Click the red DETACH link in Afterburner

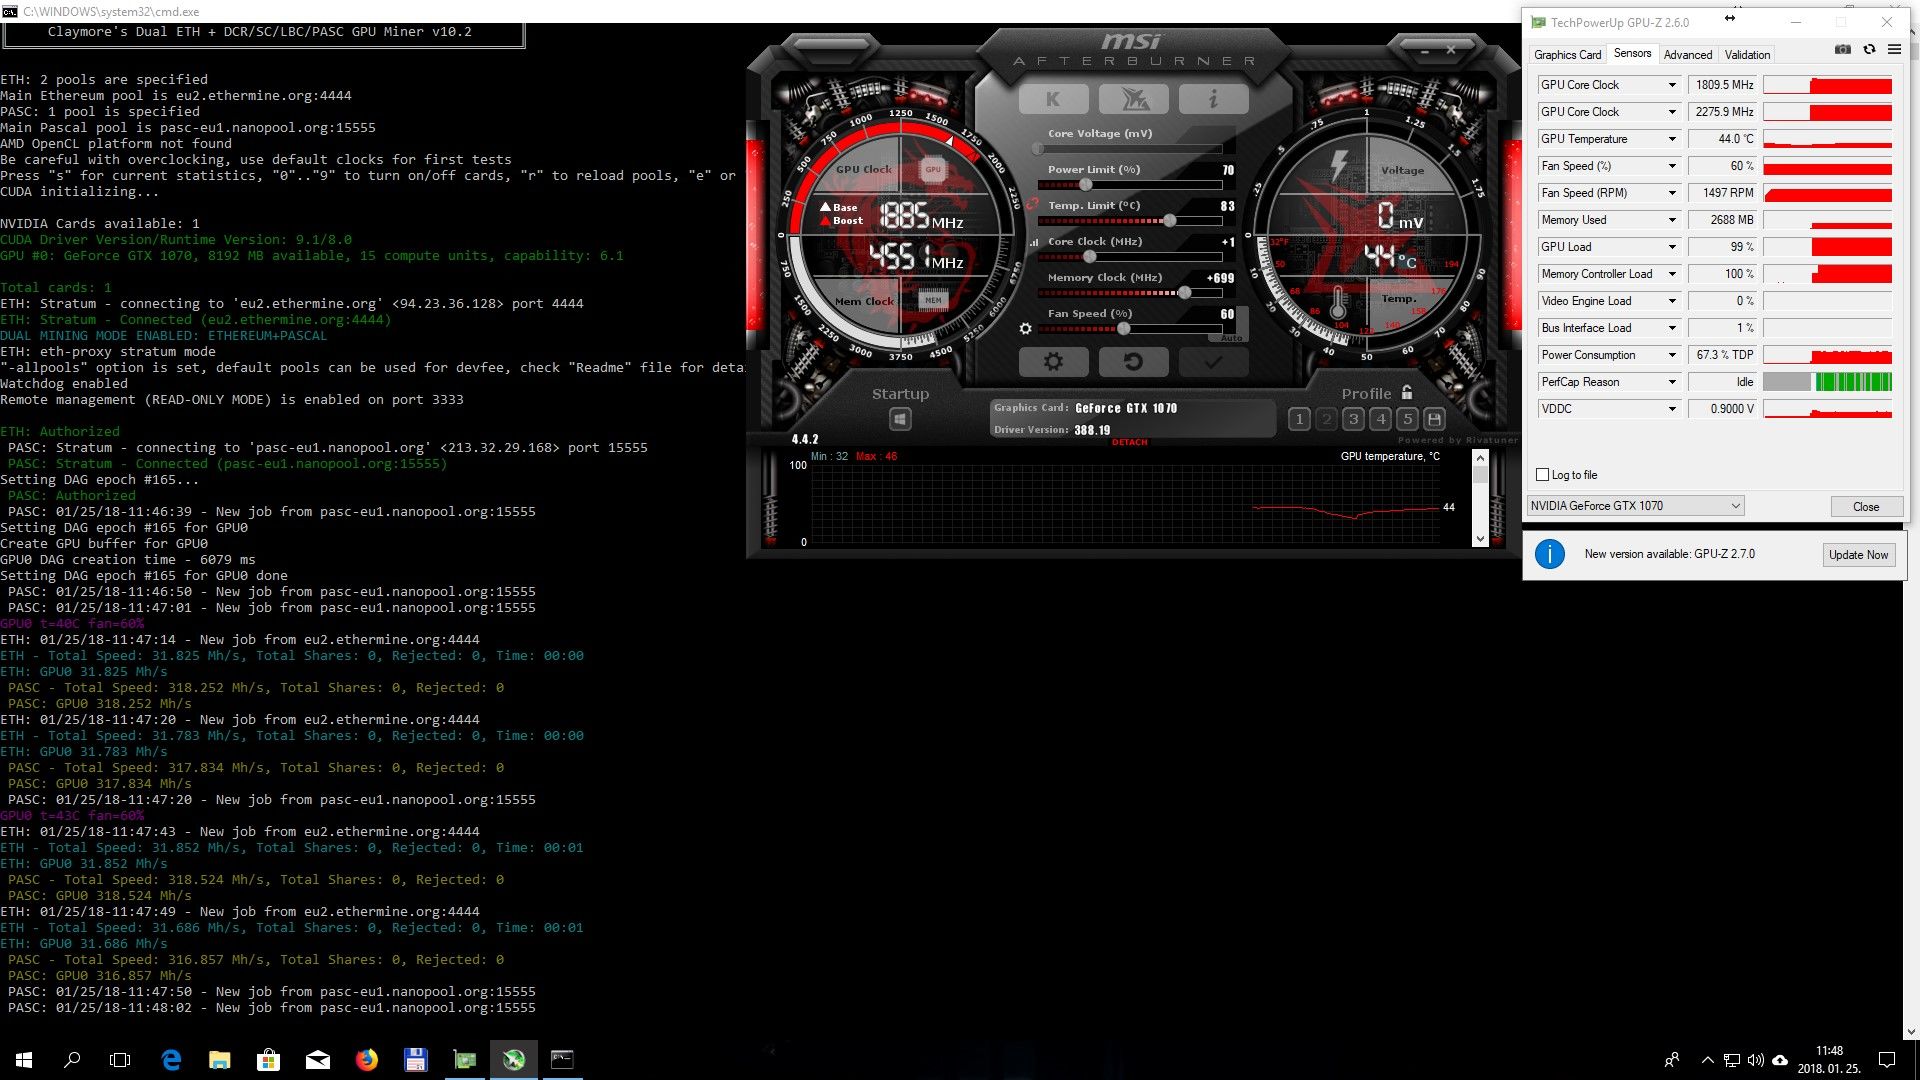point(1130,442)
